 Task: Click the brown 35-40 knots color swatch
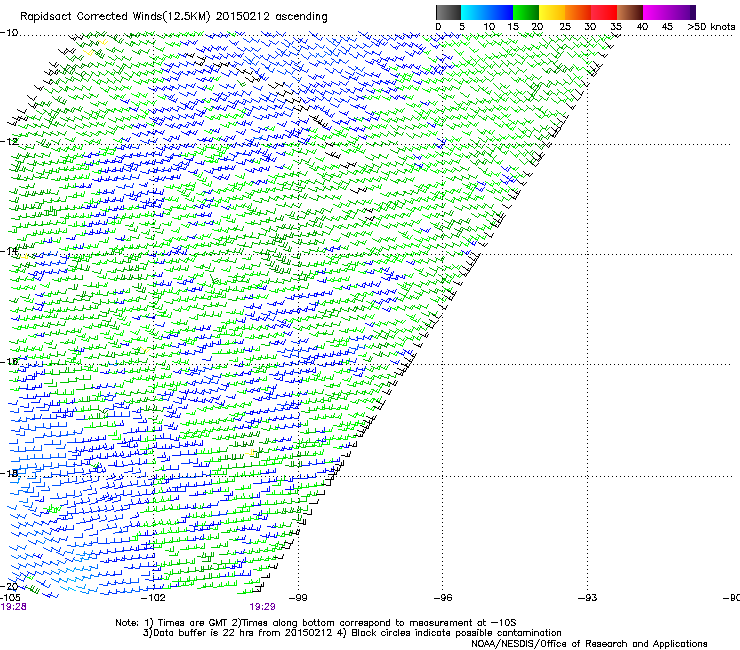(630, 12)
